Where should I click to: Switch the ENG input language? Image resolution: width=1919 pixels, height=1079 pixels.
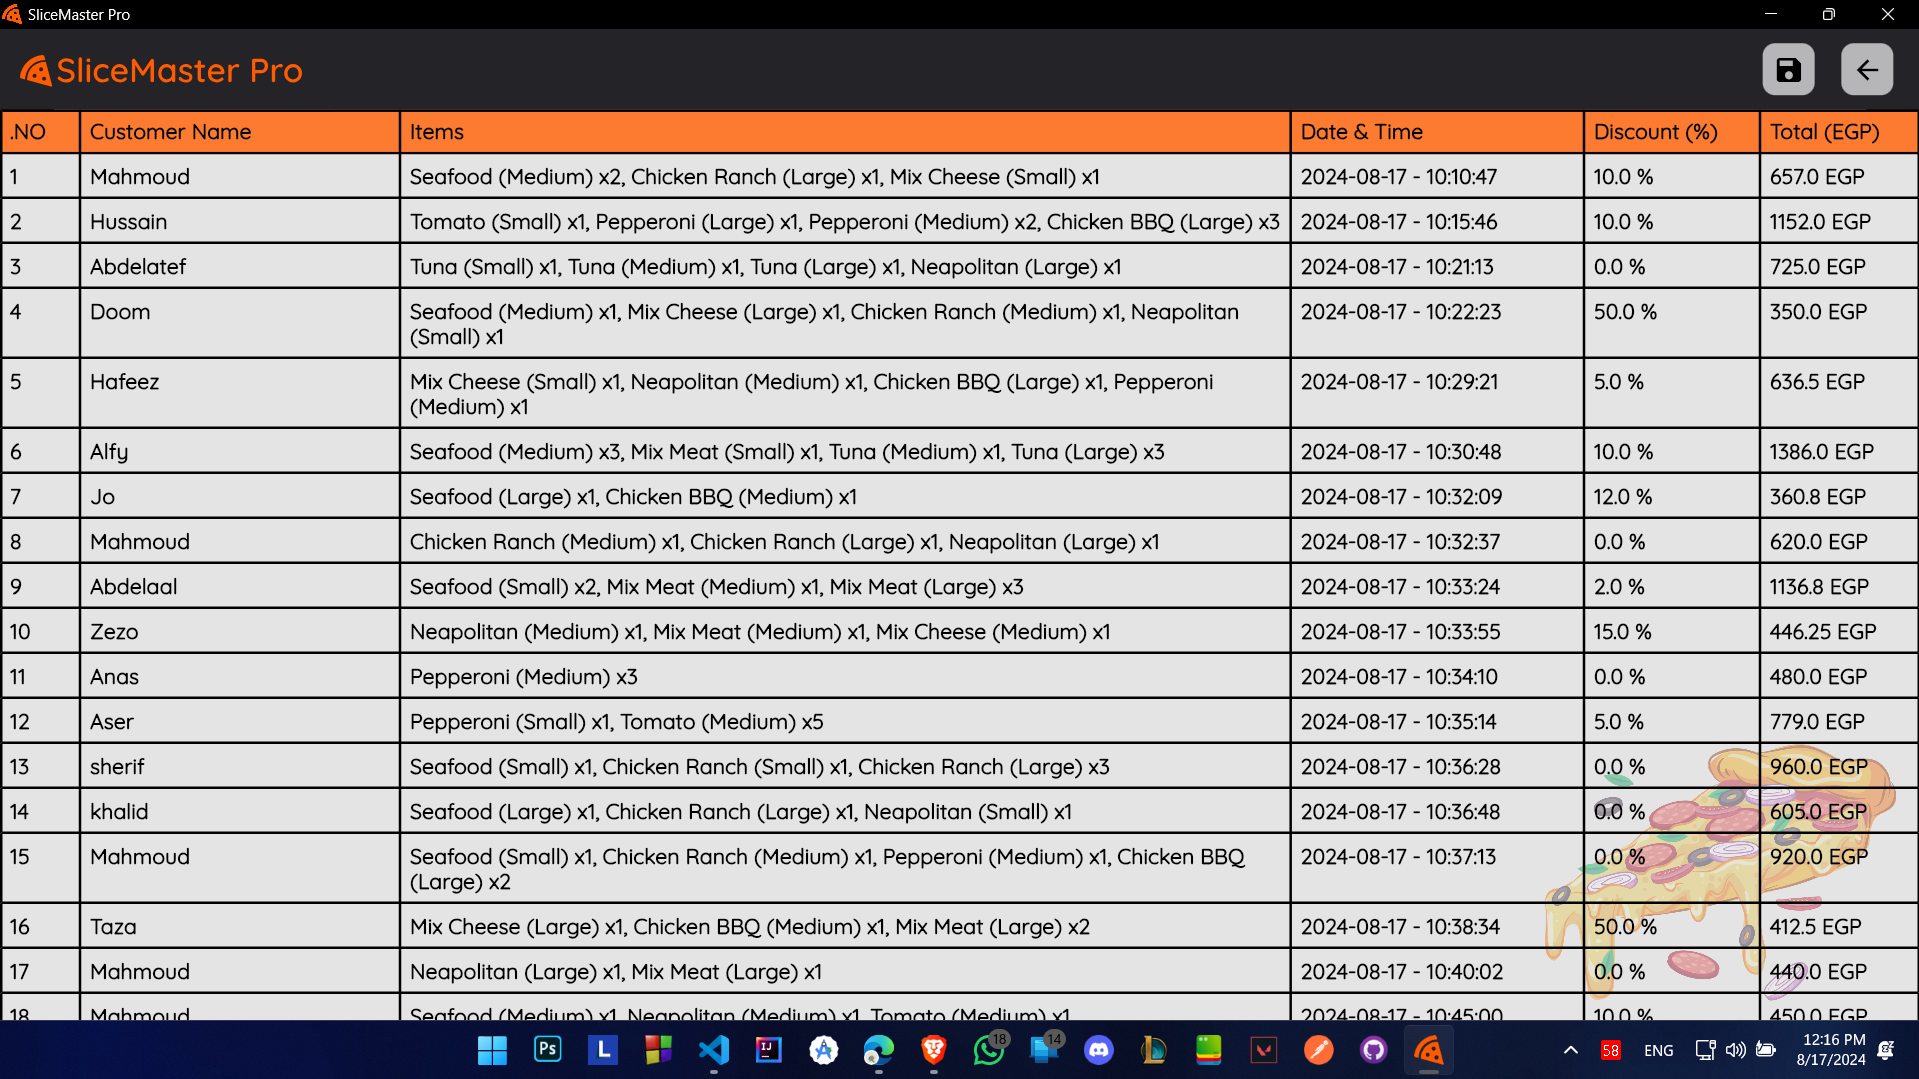click(1658, 1050)
